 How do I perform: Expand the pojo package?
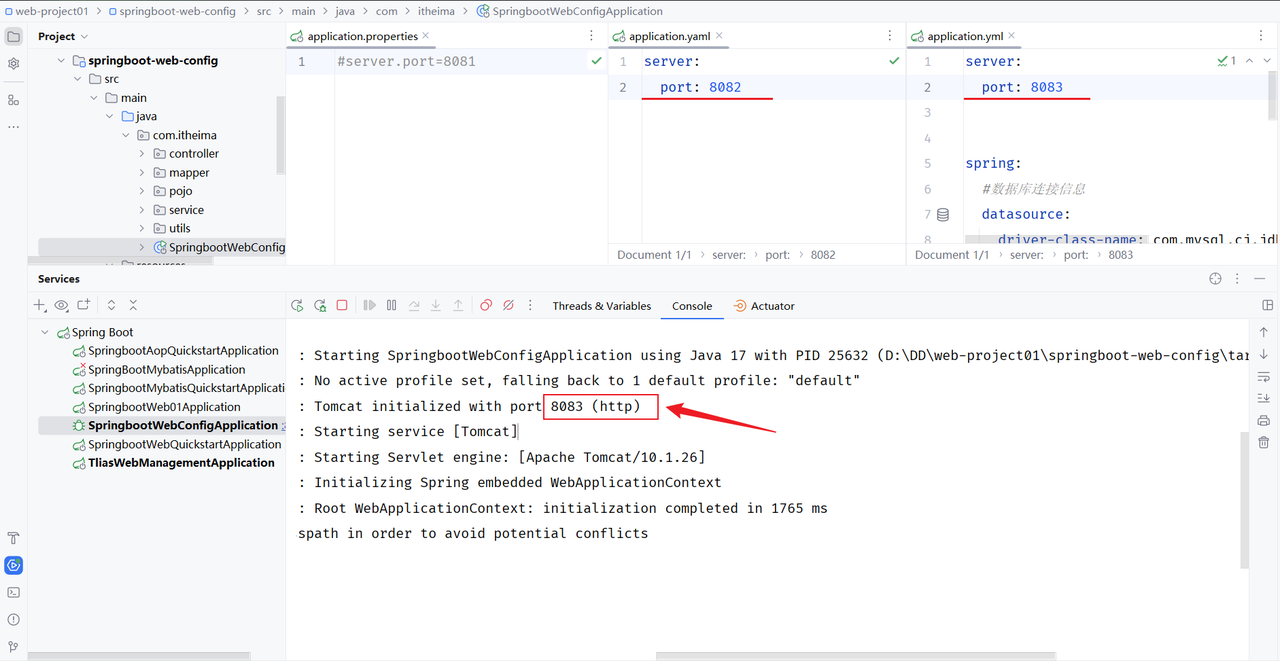point(142,191)
